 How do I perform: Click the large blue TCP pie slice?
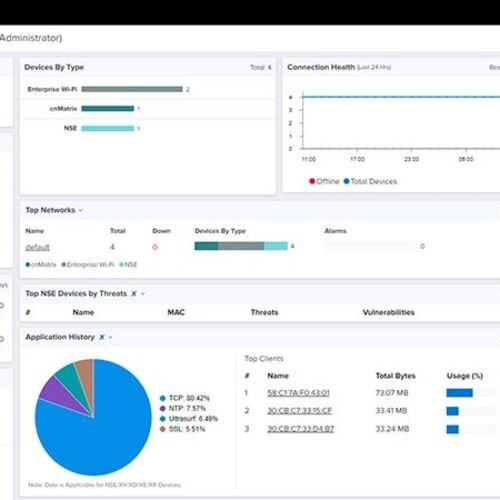pos(100,440)
